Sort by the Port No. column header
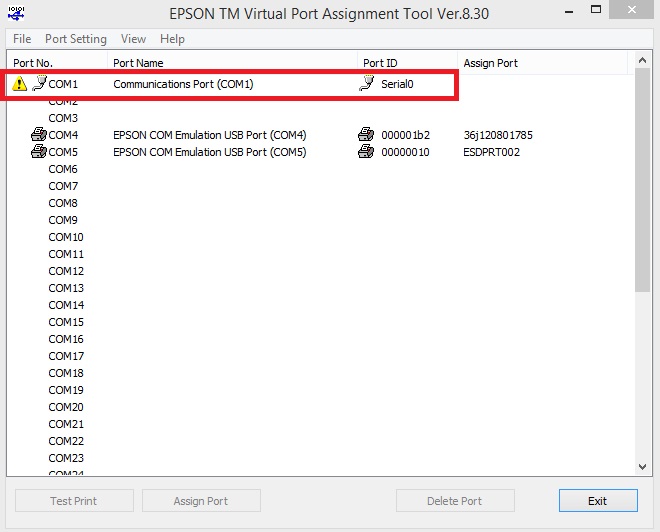 tap(57, 63)
